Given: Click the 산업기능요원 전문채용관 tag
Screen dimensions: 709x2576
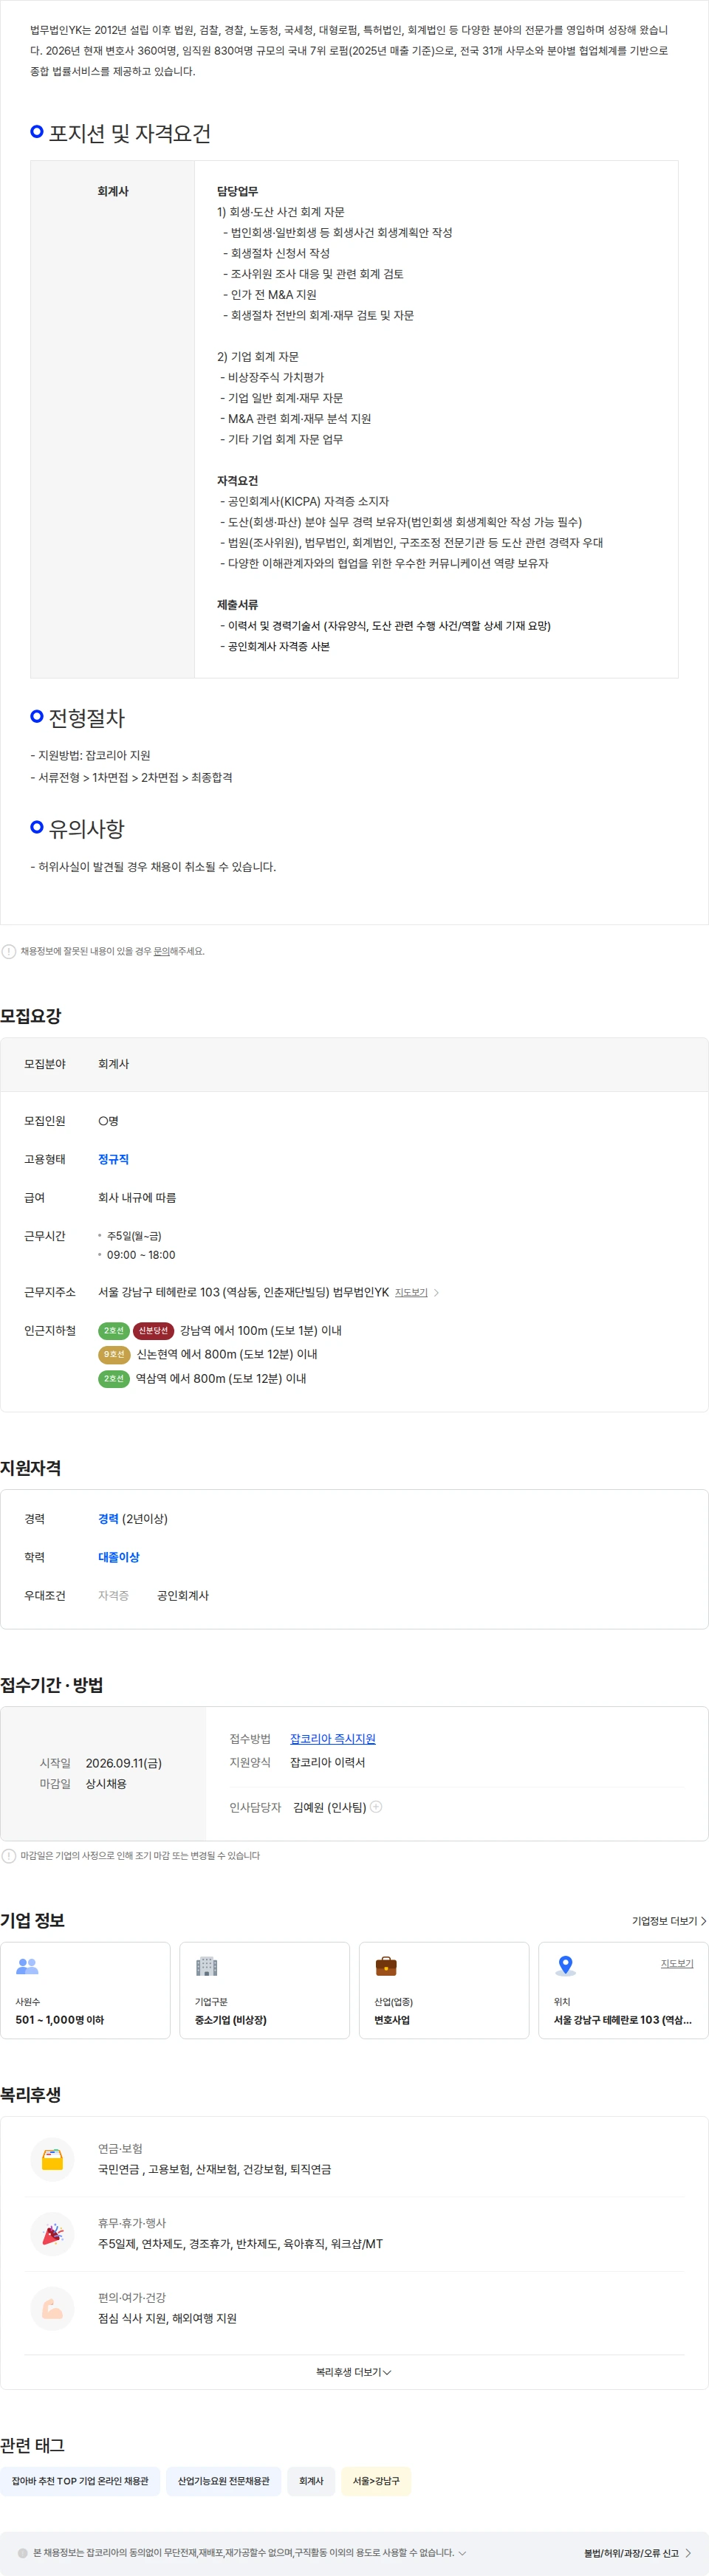Looking at the screenshot, I should tap(223, 2481).
